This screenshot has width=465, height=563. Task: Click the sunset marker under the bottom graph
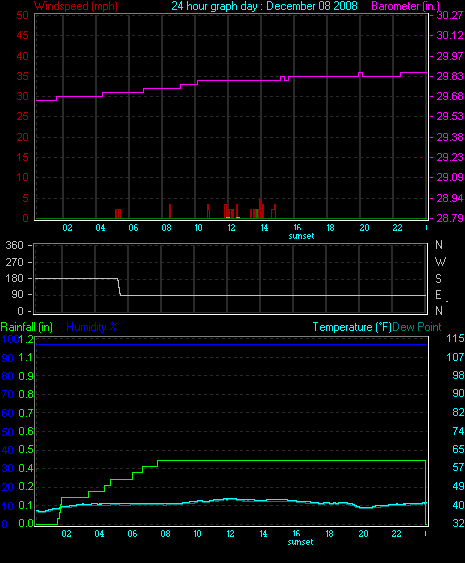(x=300, y=542)
